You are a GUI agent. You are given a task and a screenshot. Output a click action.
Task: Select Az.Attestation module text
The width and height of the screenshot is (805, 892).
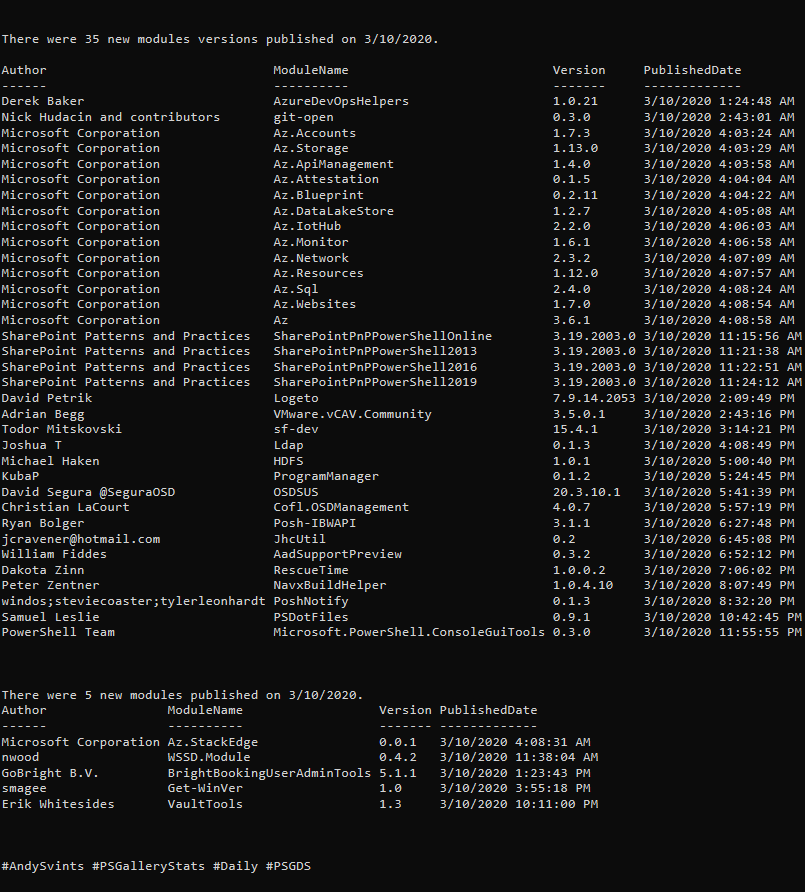pyautogui.click(x=326, y=179)
